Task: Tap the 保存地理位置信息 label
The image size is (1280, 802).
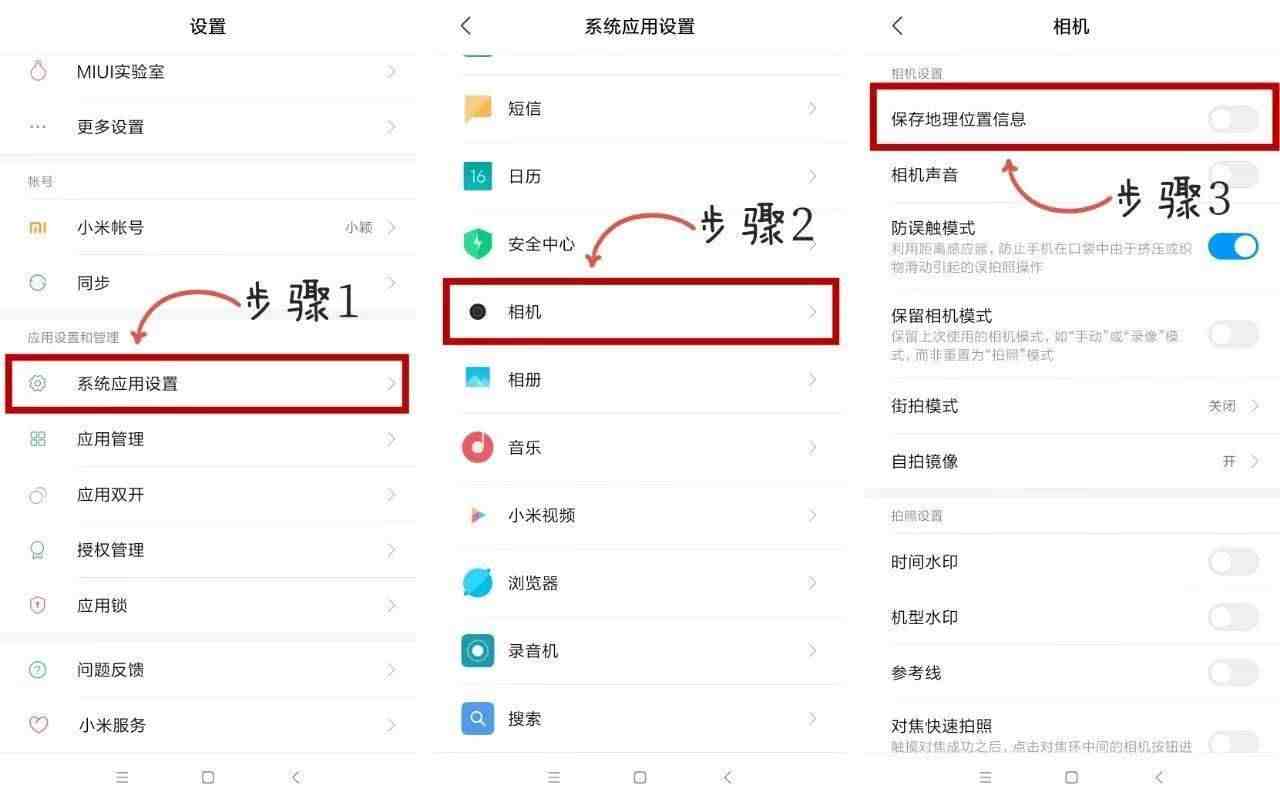Action: [959, 119]
